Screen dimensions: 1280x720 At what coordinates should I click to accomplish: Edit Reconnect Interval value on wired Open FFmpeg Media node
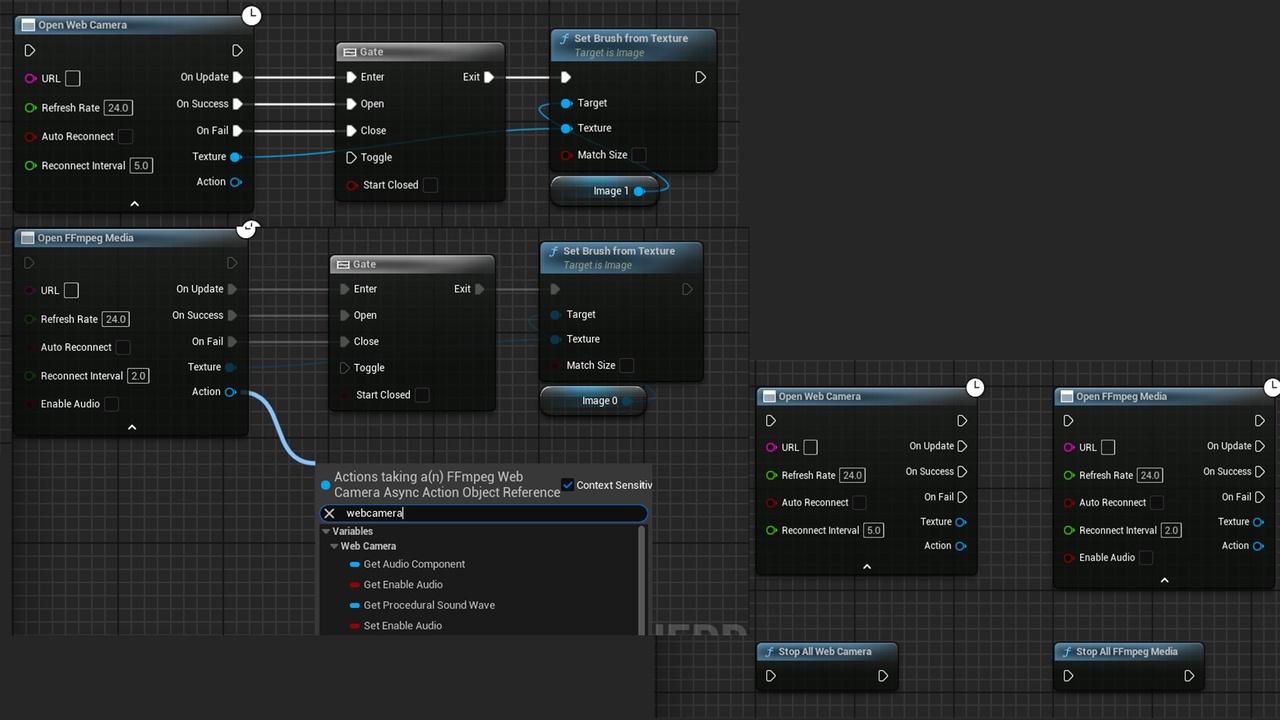pyautogui.click(x=138, y=376)
